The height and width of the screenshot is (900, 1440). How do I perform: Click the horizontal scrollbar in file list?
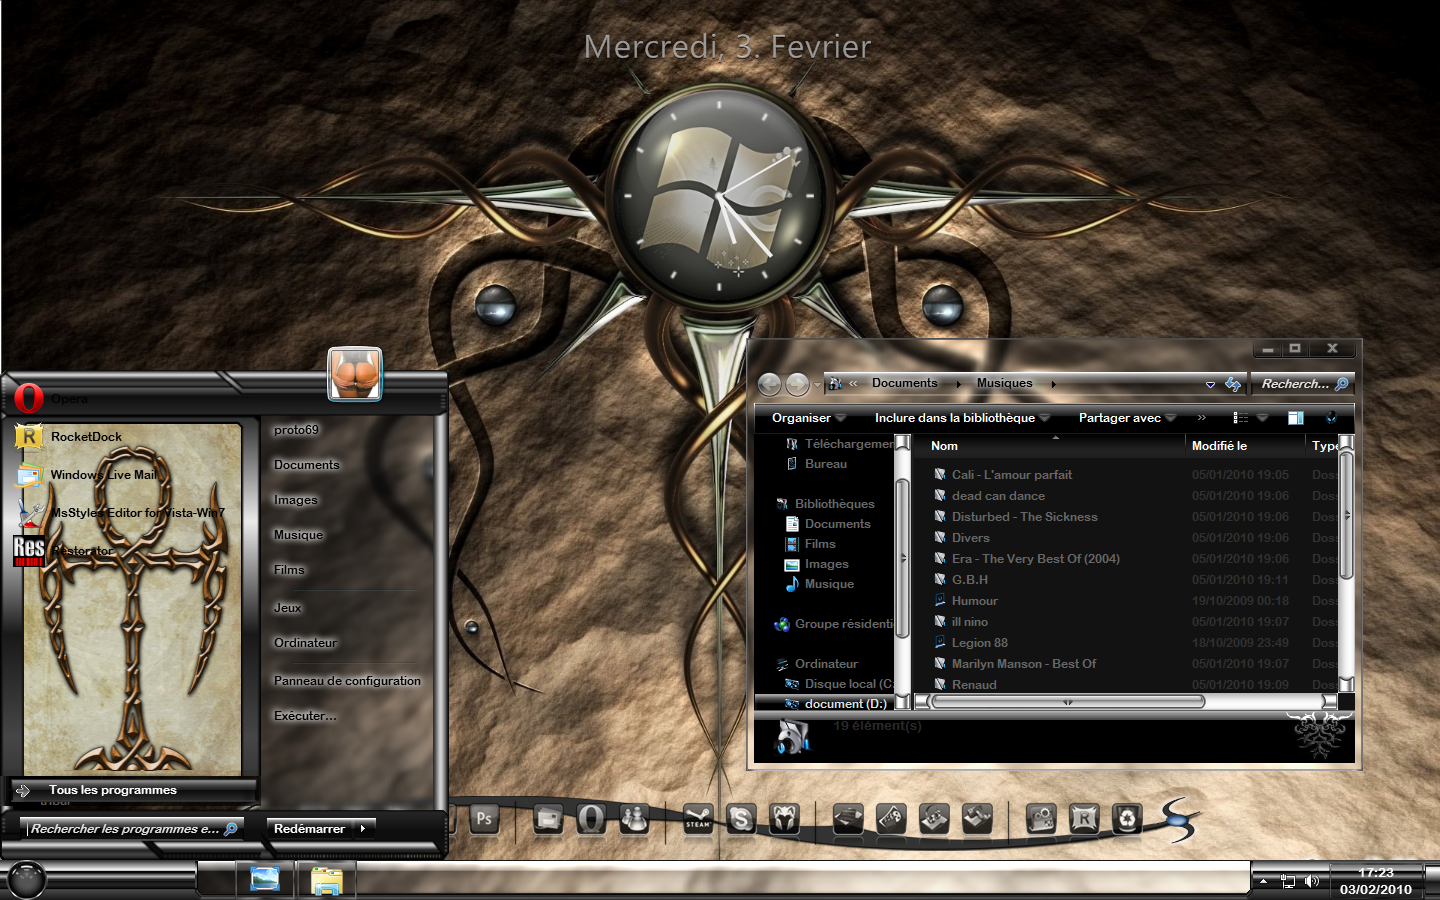tap(1068, 702)
